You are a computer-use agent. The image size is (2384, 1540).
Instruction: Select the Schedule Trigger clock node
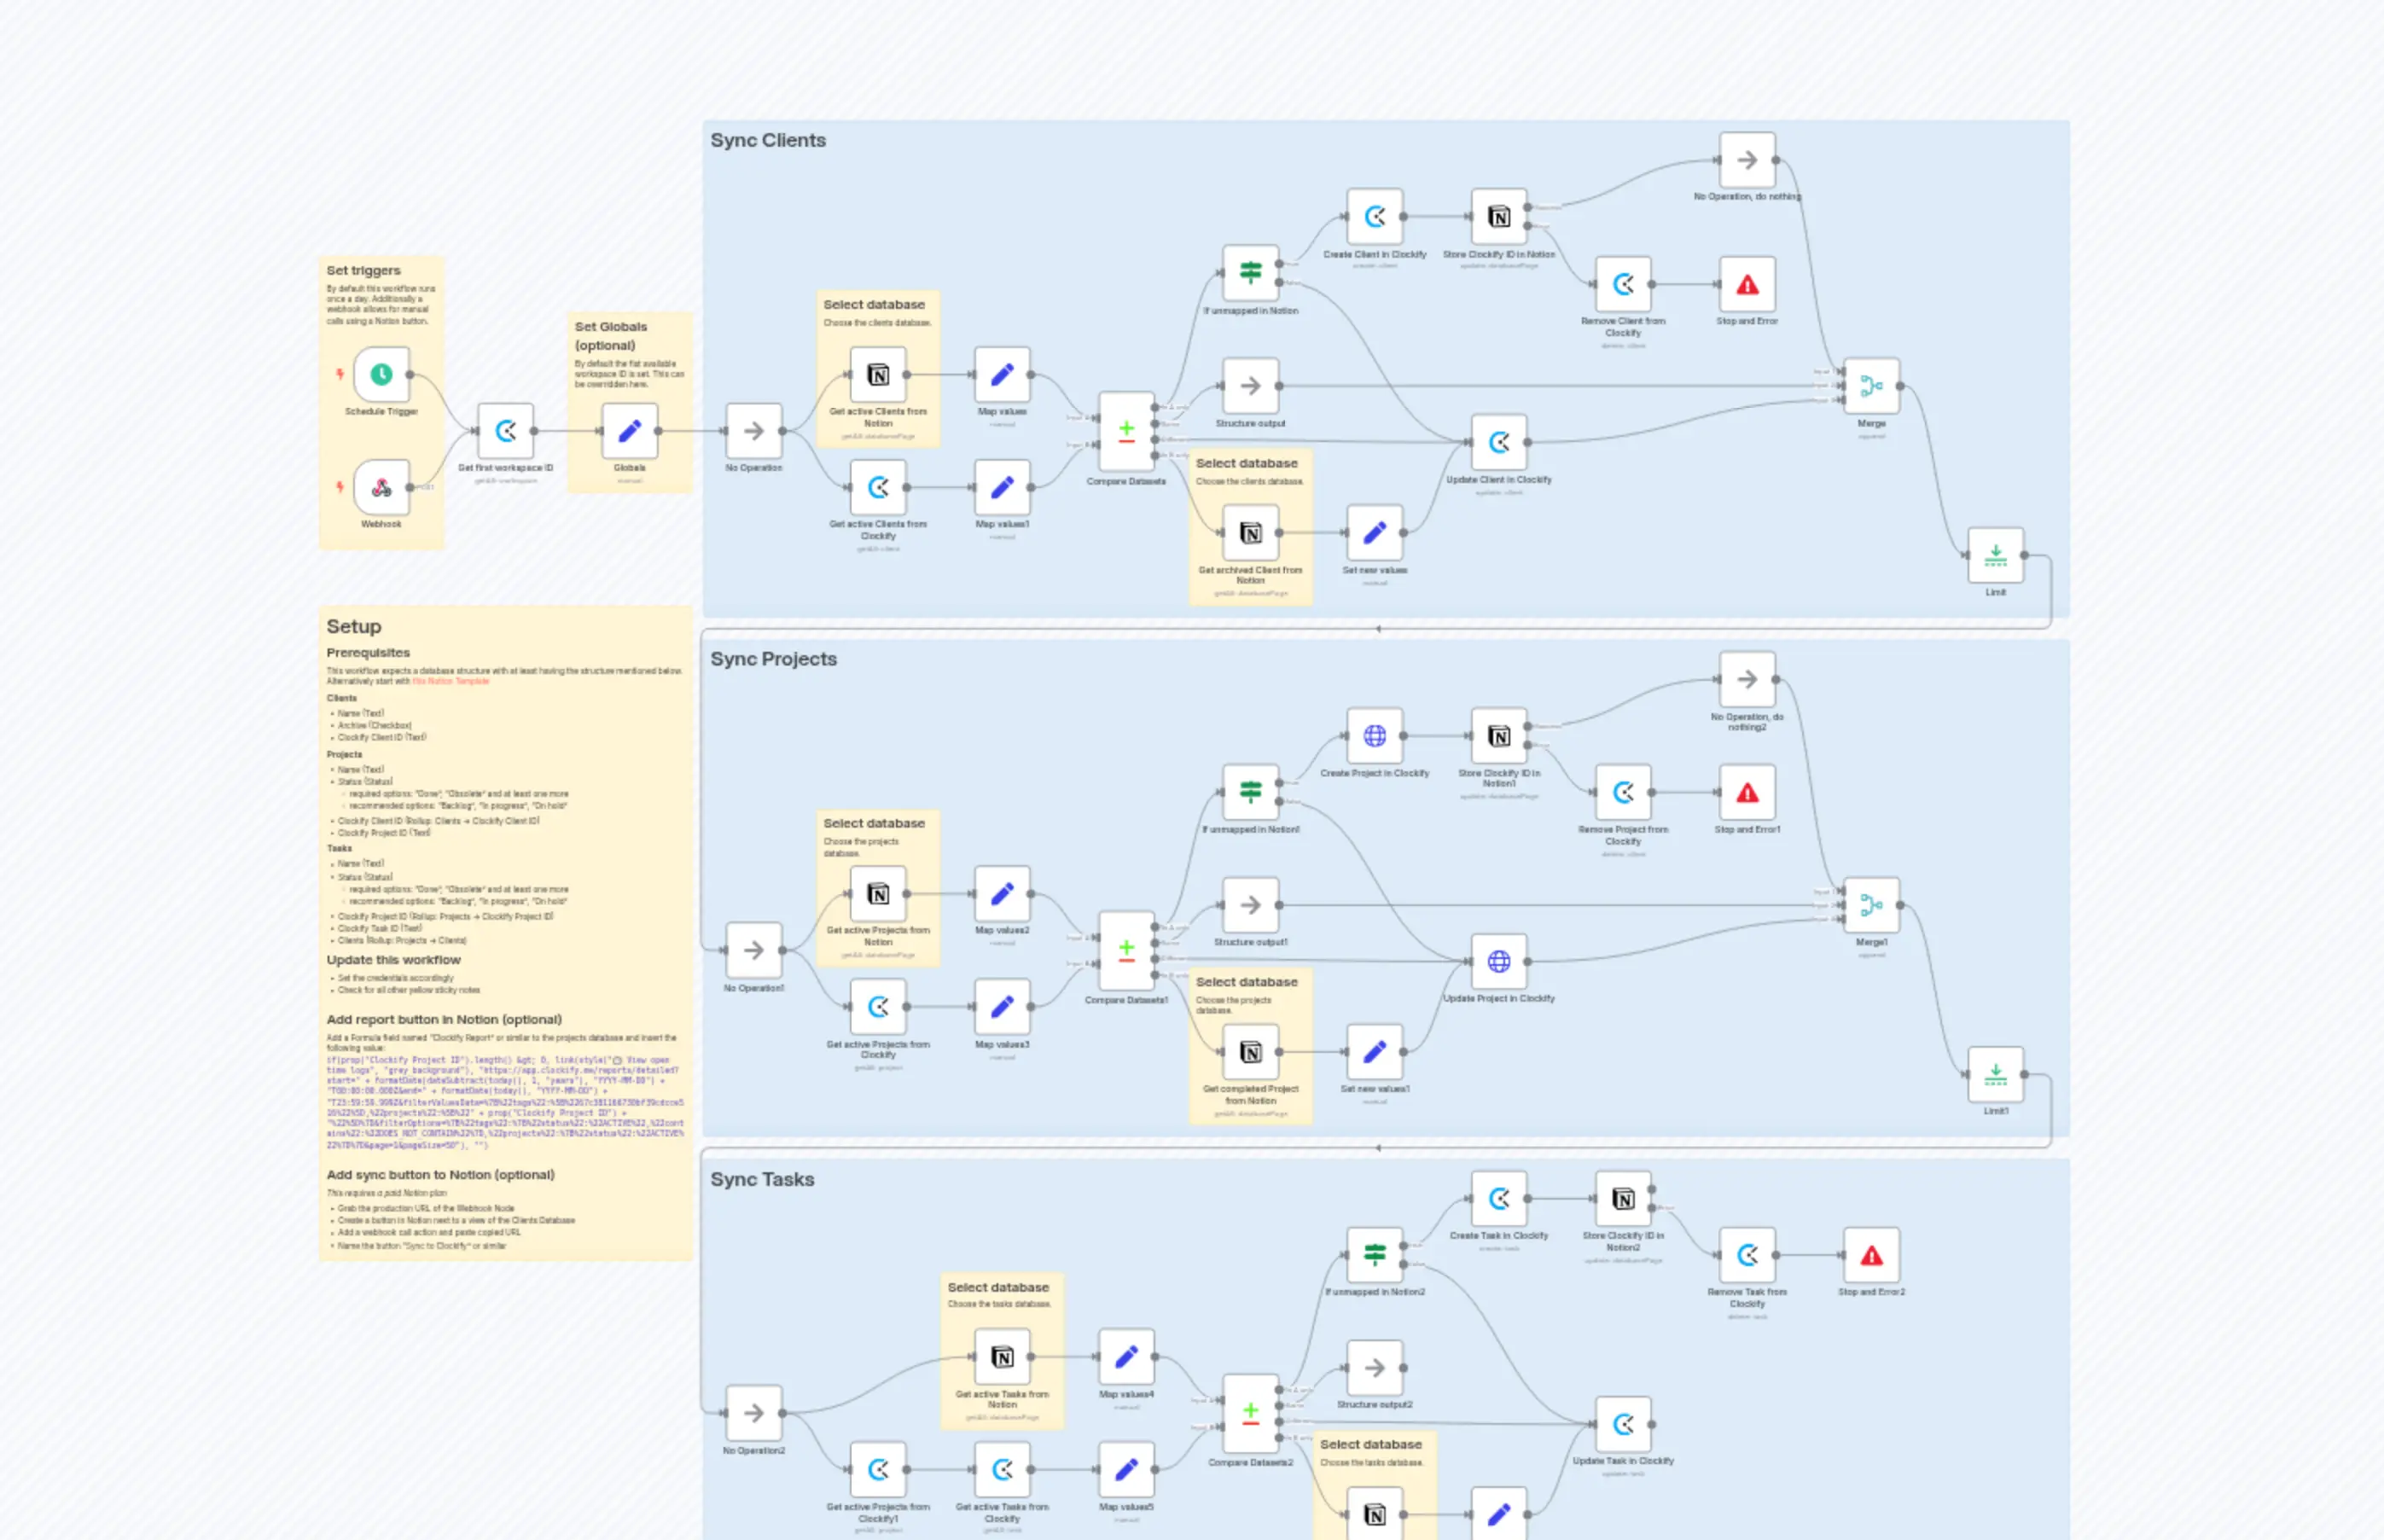point(381,376)
